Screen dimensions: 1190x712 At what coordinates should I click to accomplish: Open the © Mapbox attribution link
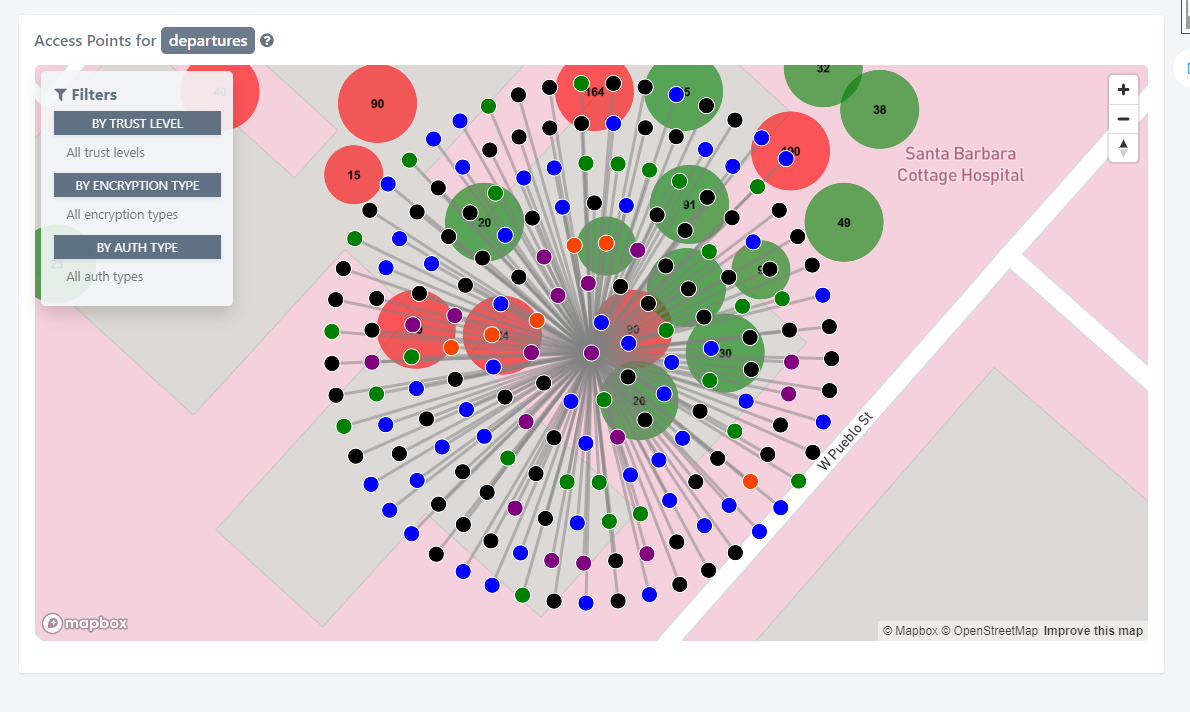(x=910, y=631)
